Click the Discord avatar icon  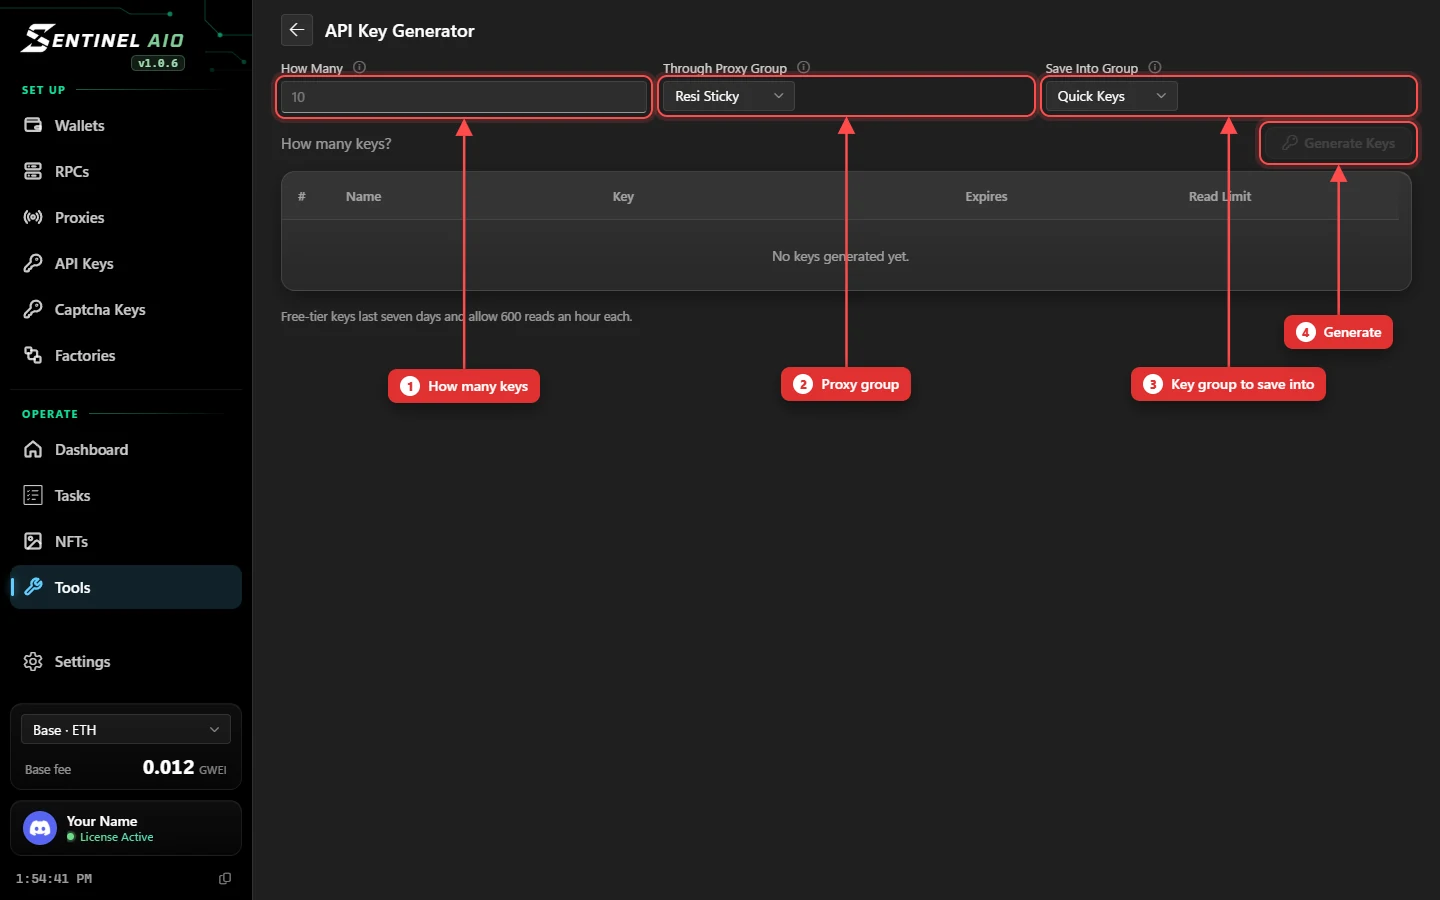tap(40, 828)
